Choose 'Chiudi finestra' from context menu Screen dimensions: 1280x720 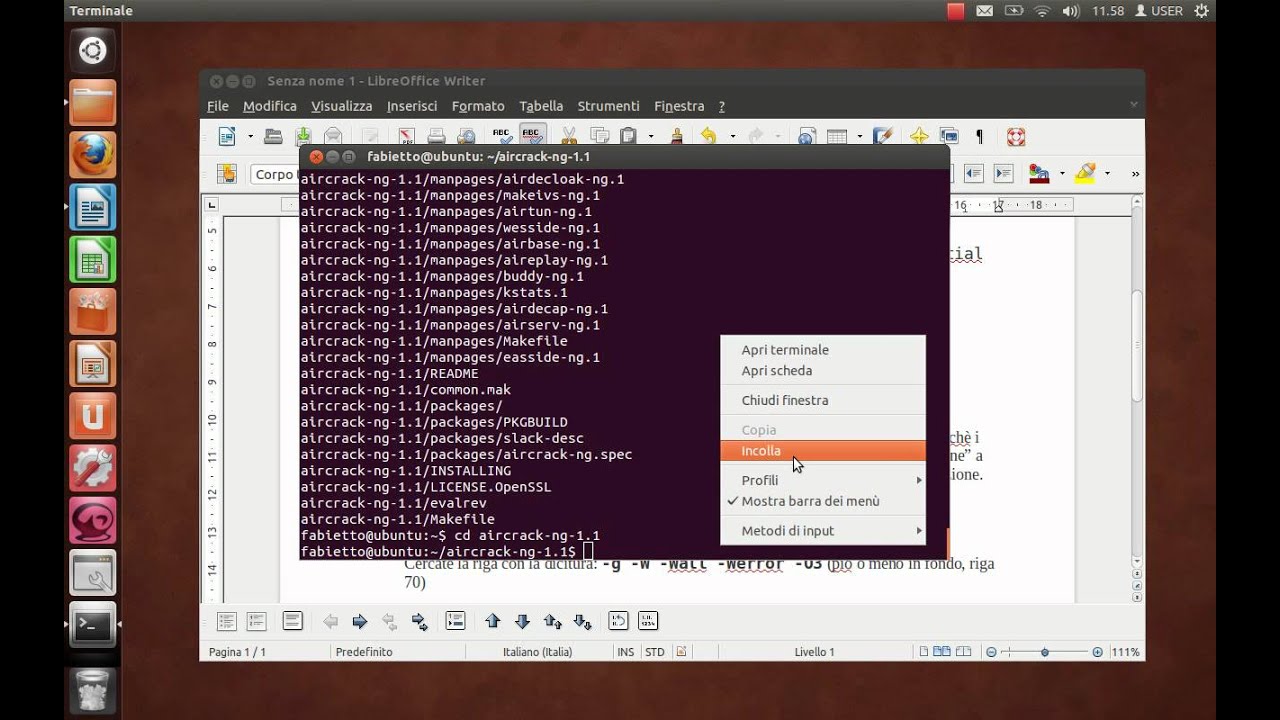tap(822, 400)
